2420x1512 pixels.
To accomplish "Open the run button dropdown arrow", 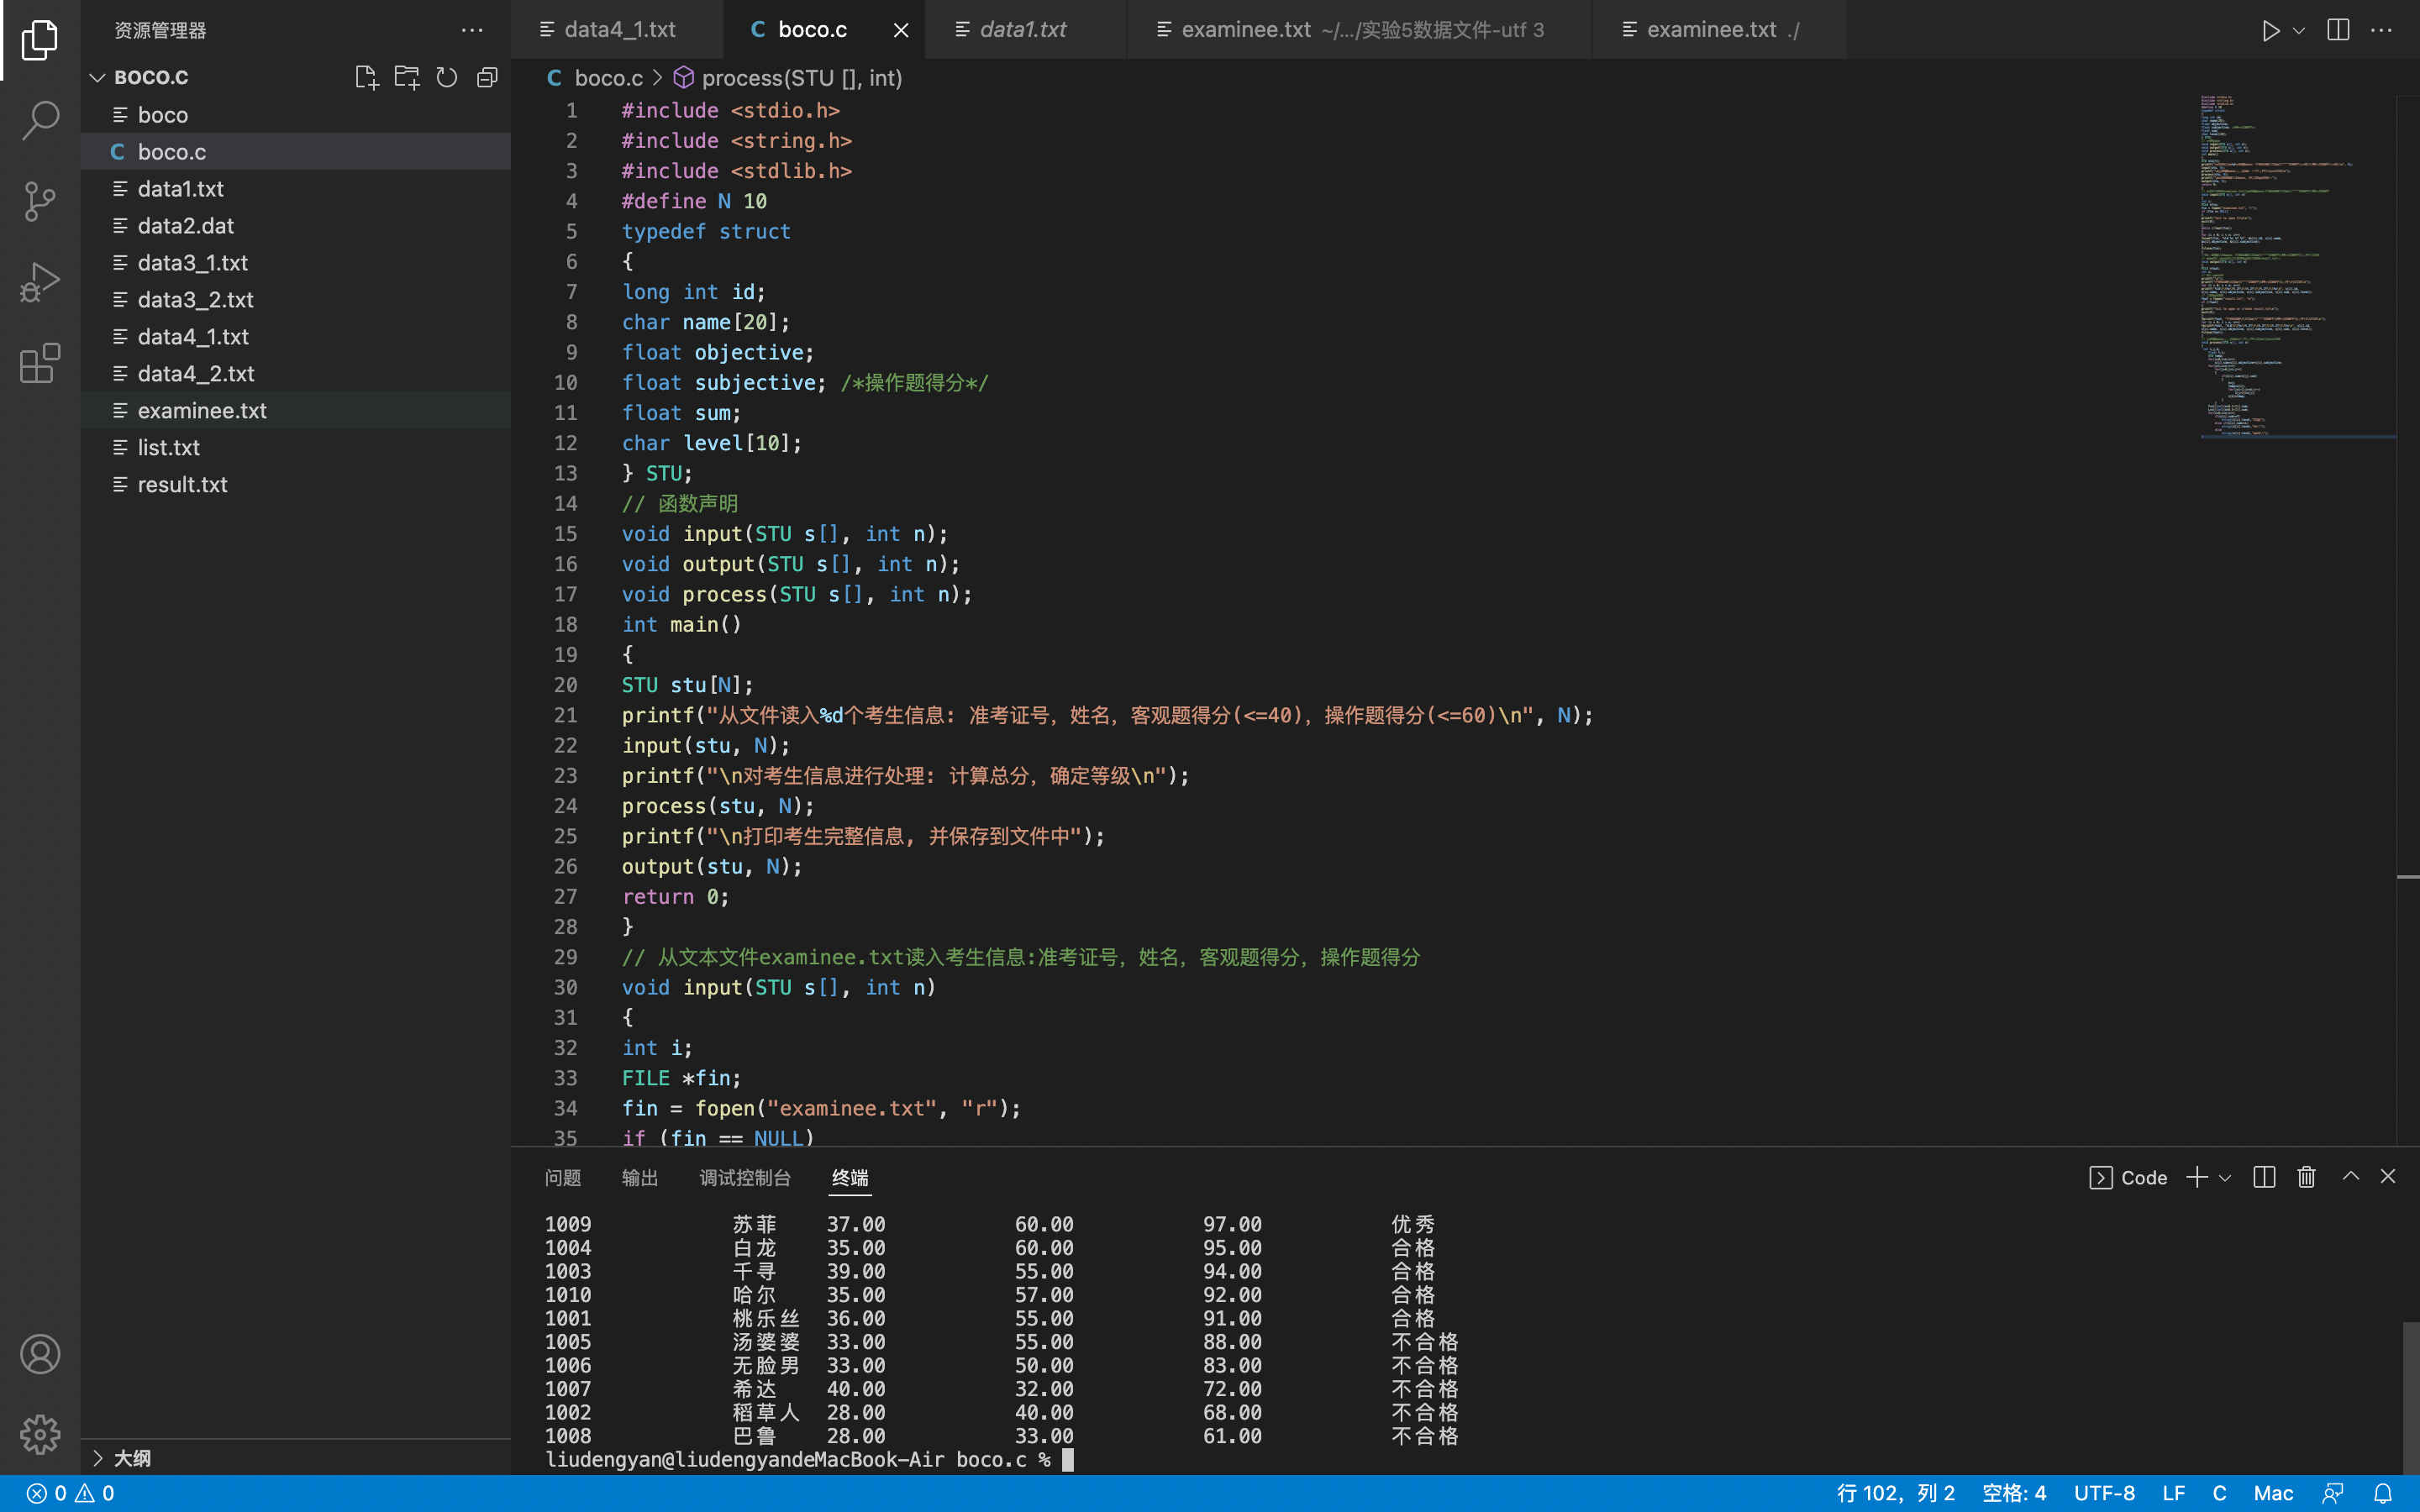I will [2299, 30].
